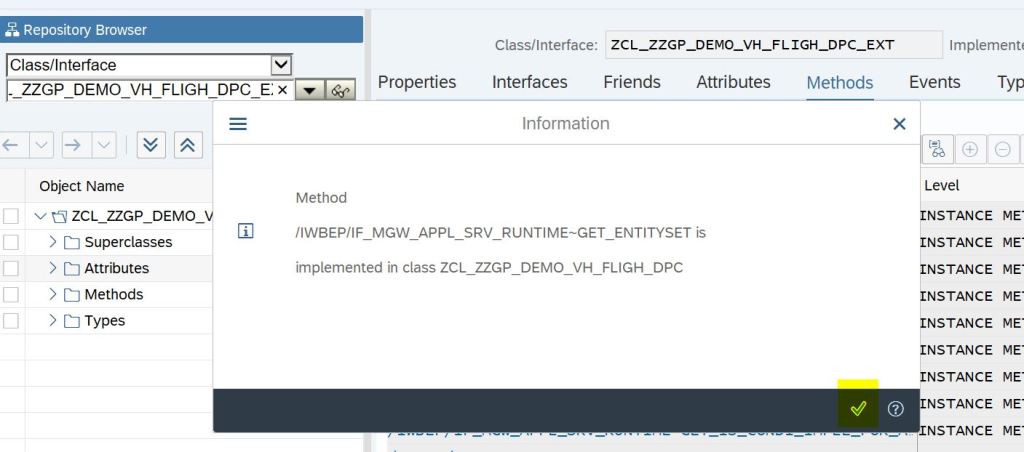
Task: Close the Information dialog with the X
Action: point(899,124)
